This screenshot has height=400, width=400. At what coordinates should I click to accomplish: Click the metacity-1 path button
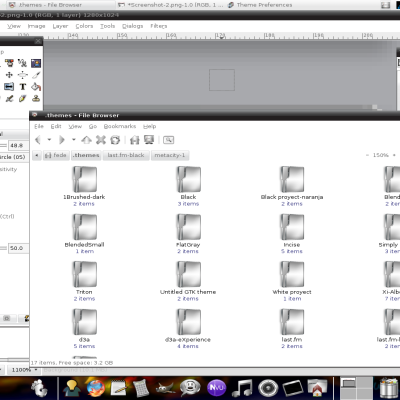(170, 155)
